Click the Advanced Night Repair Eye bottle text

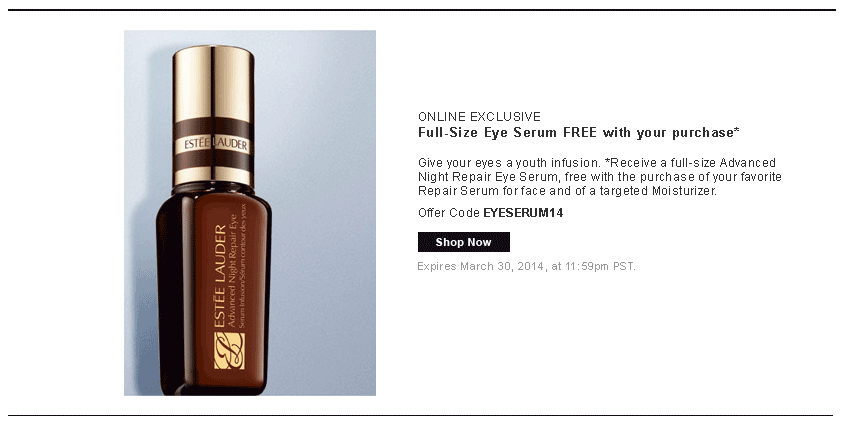click(233, 272)
